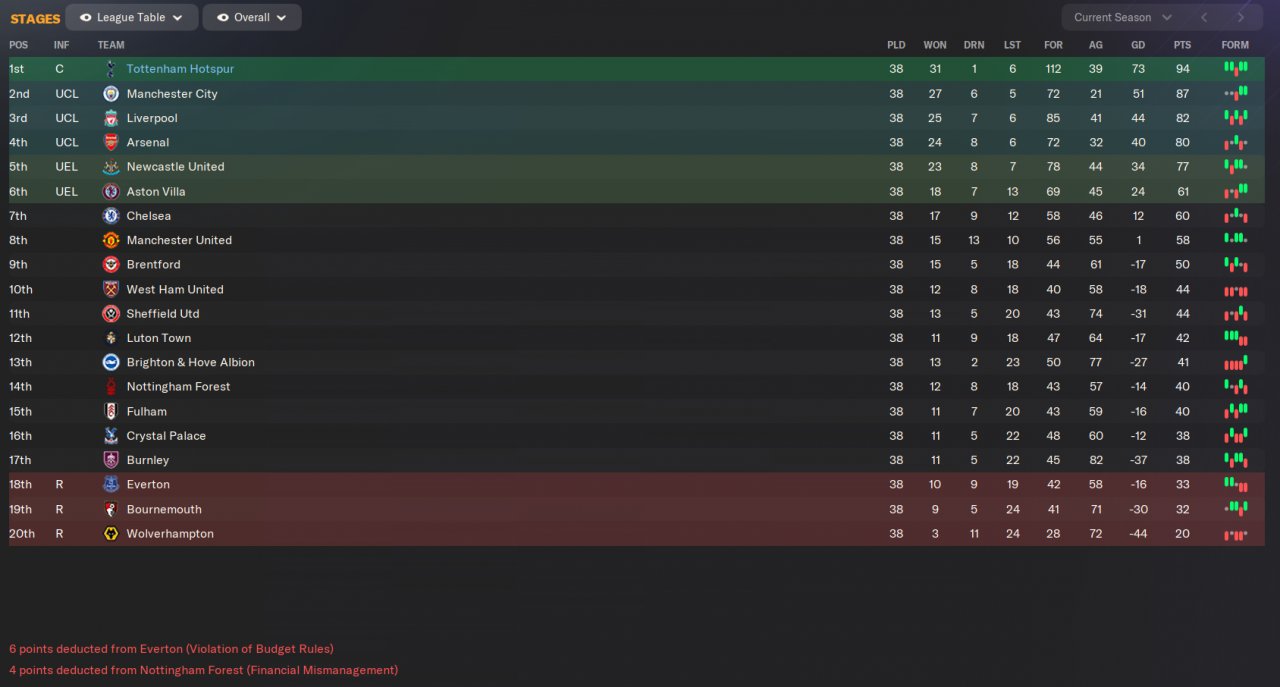Click the Tottenham Hotspur club crest

[x=111, y=69]
